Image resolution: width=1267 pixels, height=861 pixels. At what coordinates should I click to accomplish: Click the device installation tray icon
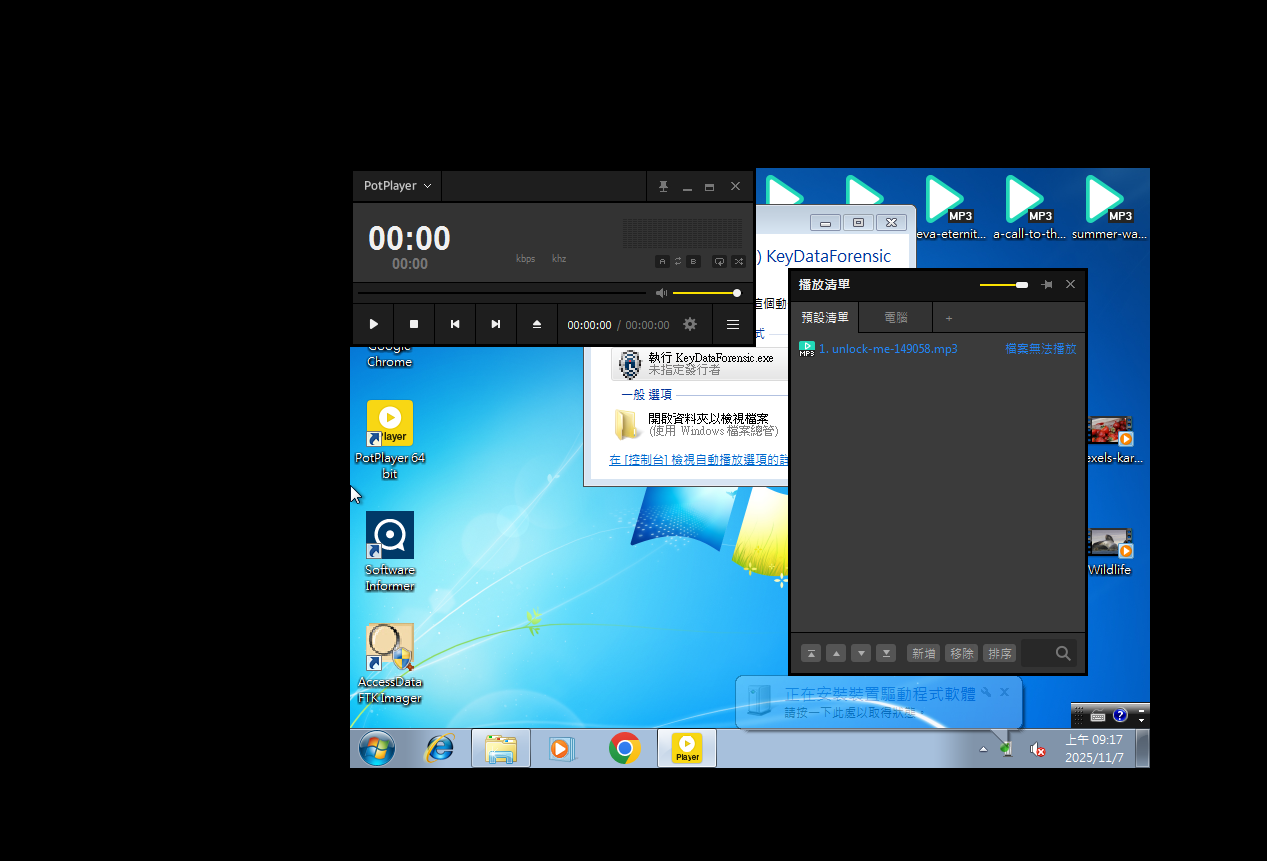tap(1007, 749)
